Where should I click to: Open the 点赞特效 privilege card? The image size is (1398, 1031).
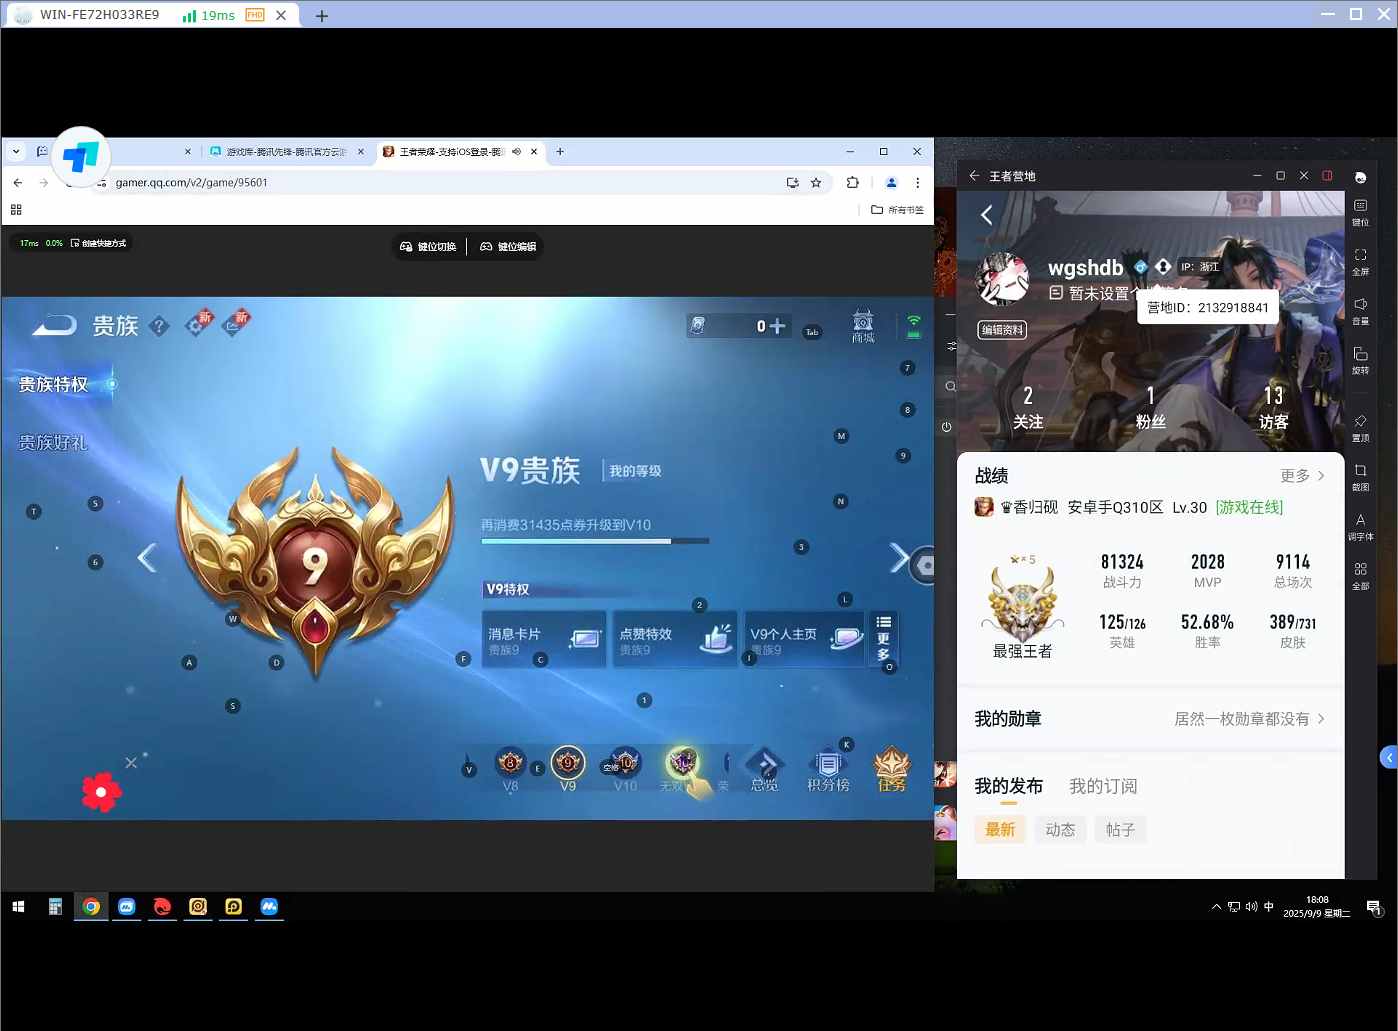pos(675,639)
